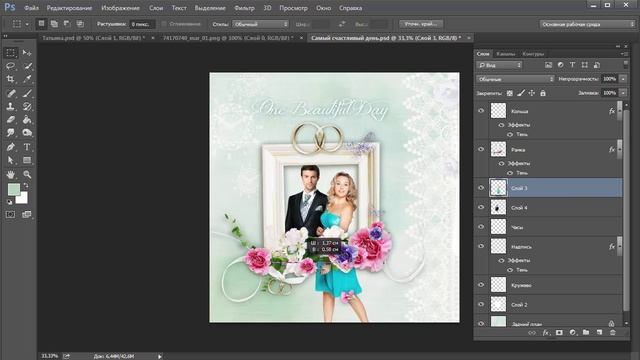
Task: Open the layer filter kind dropdown
Action: point(500,65)
